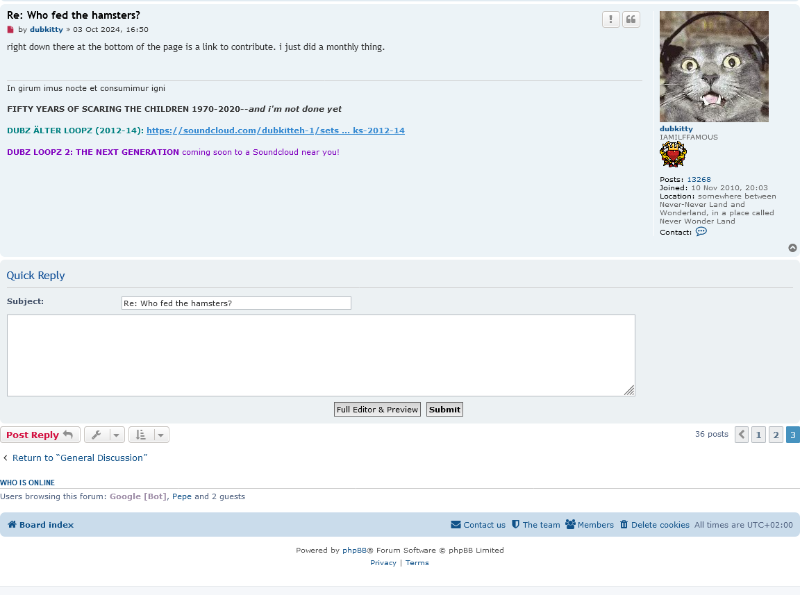800x595 pixels.
Task: Click the Delete cookies trash link
Action: (654, 525)
